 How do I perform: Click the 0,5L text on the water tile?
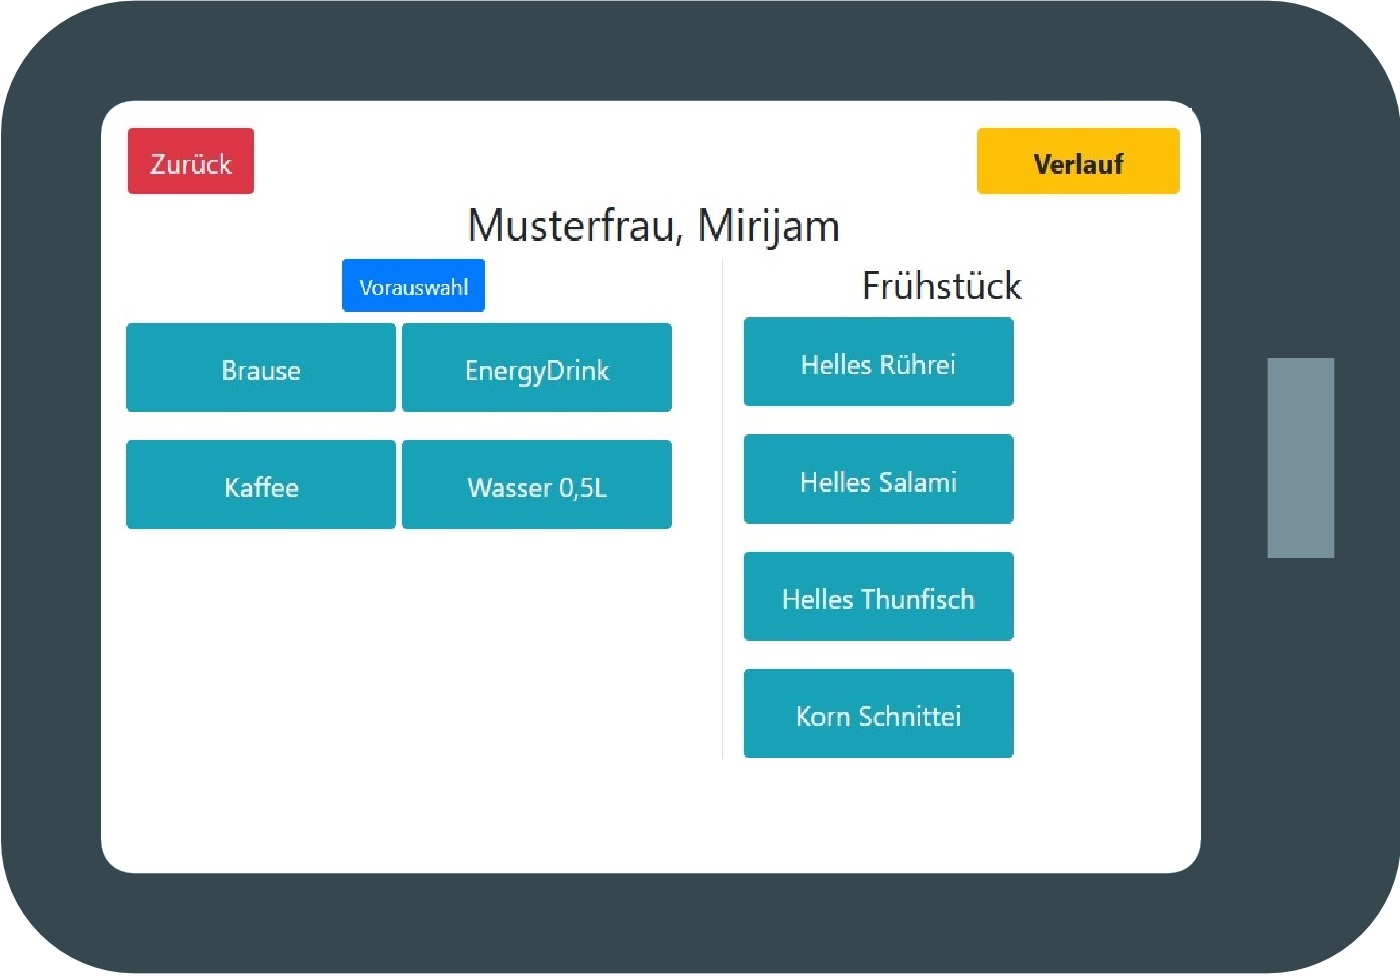583,487
